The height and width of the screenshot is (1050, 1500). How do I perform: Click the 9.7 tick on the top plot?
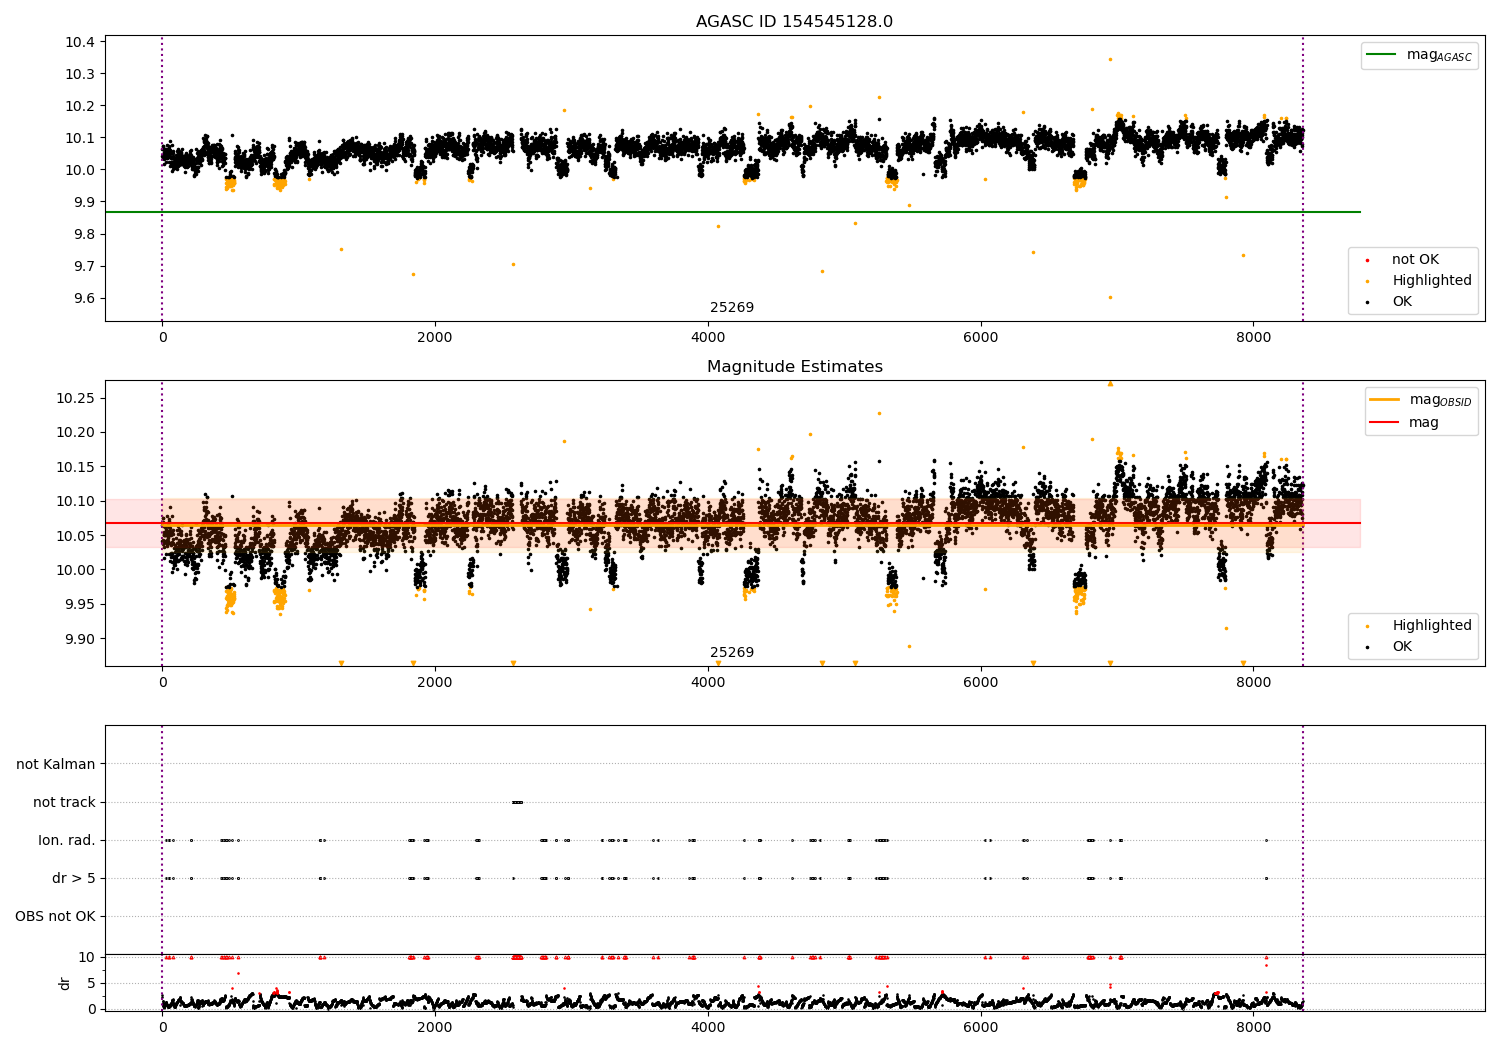pos(84,266)
